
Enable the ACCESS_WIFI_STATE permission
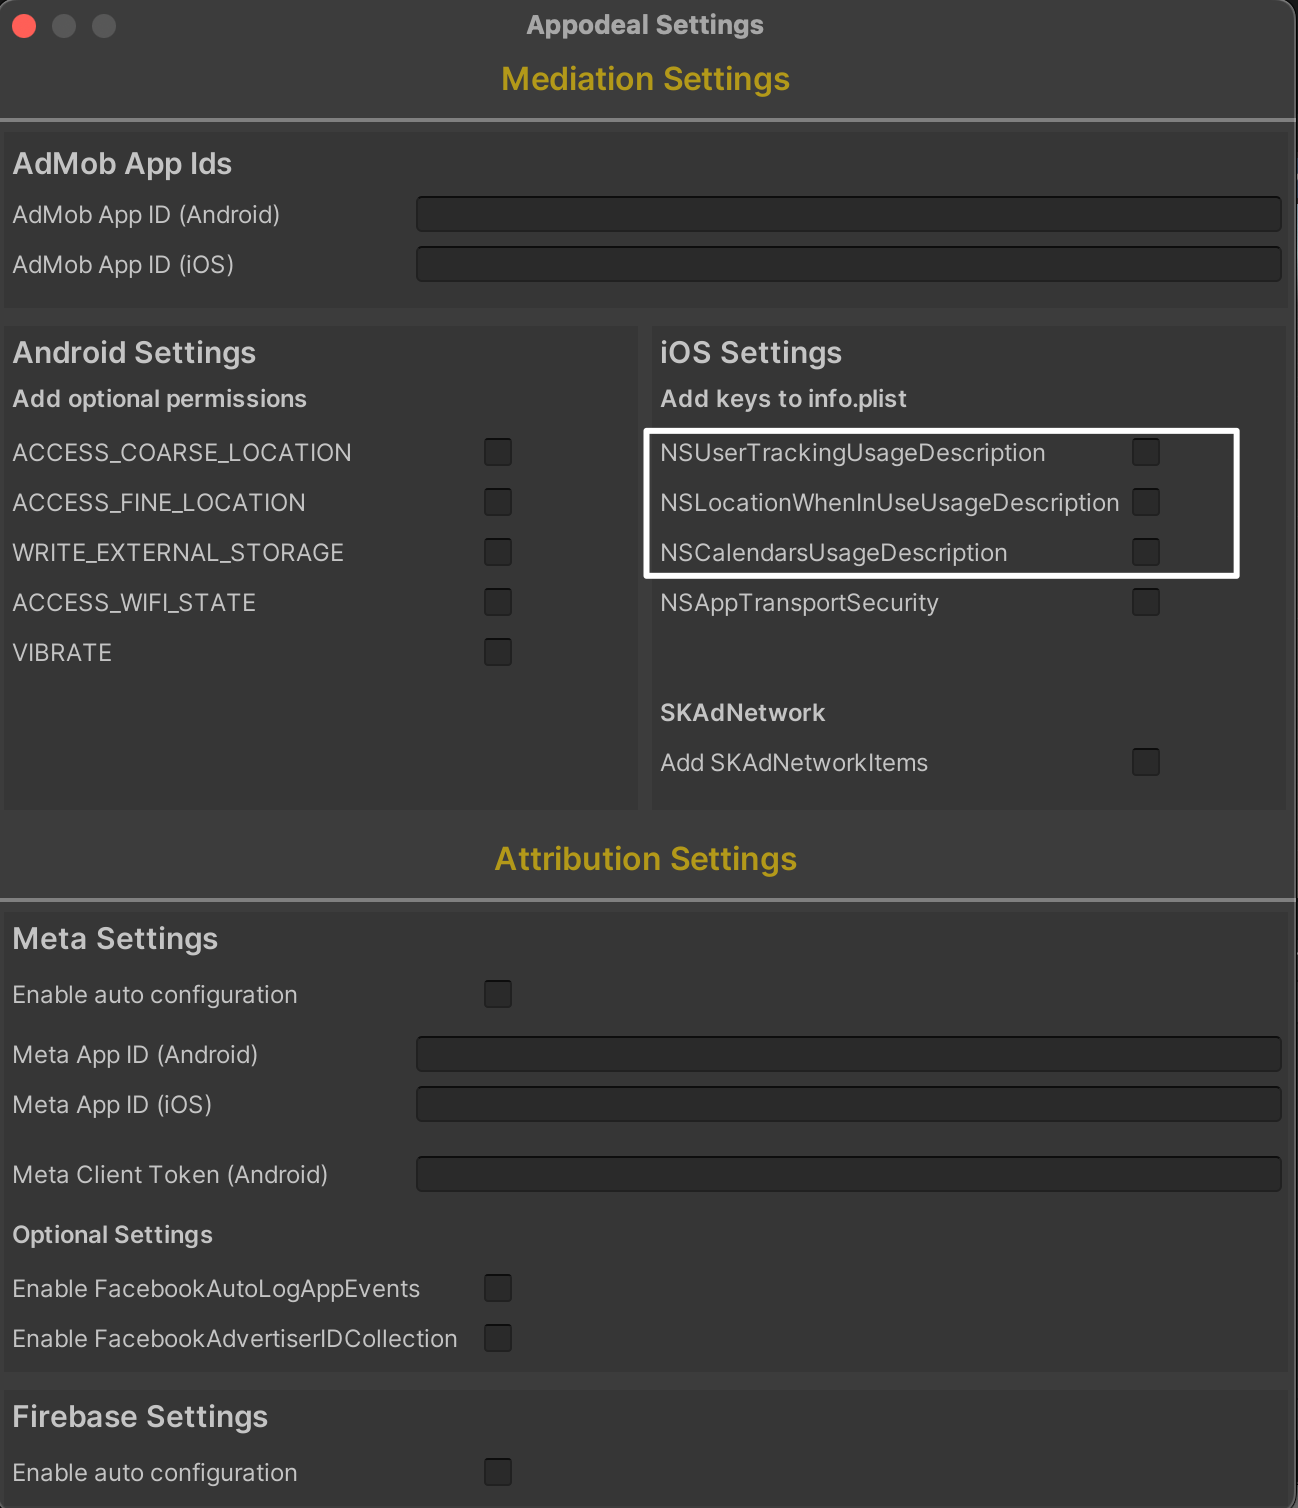pyautogui.click(x=498, y=602)
